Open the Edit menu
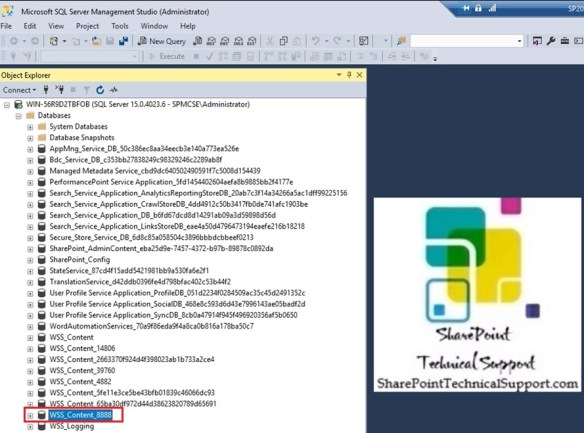This screenshot has width=584, height=433. coord(30,26)
